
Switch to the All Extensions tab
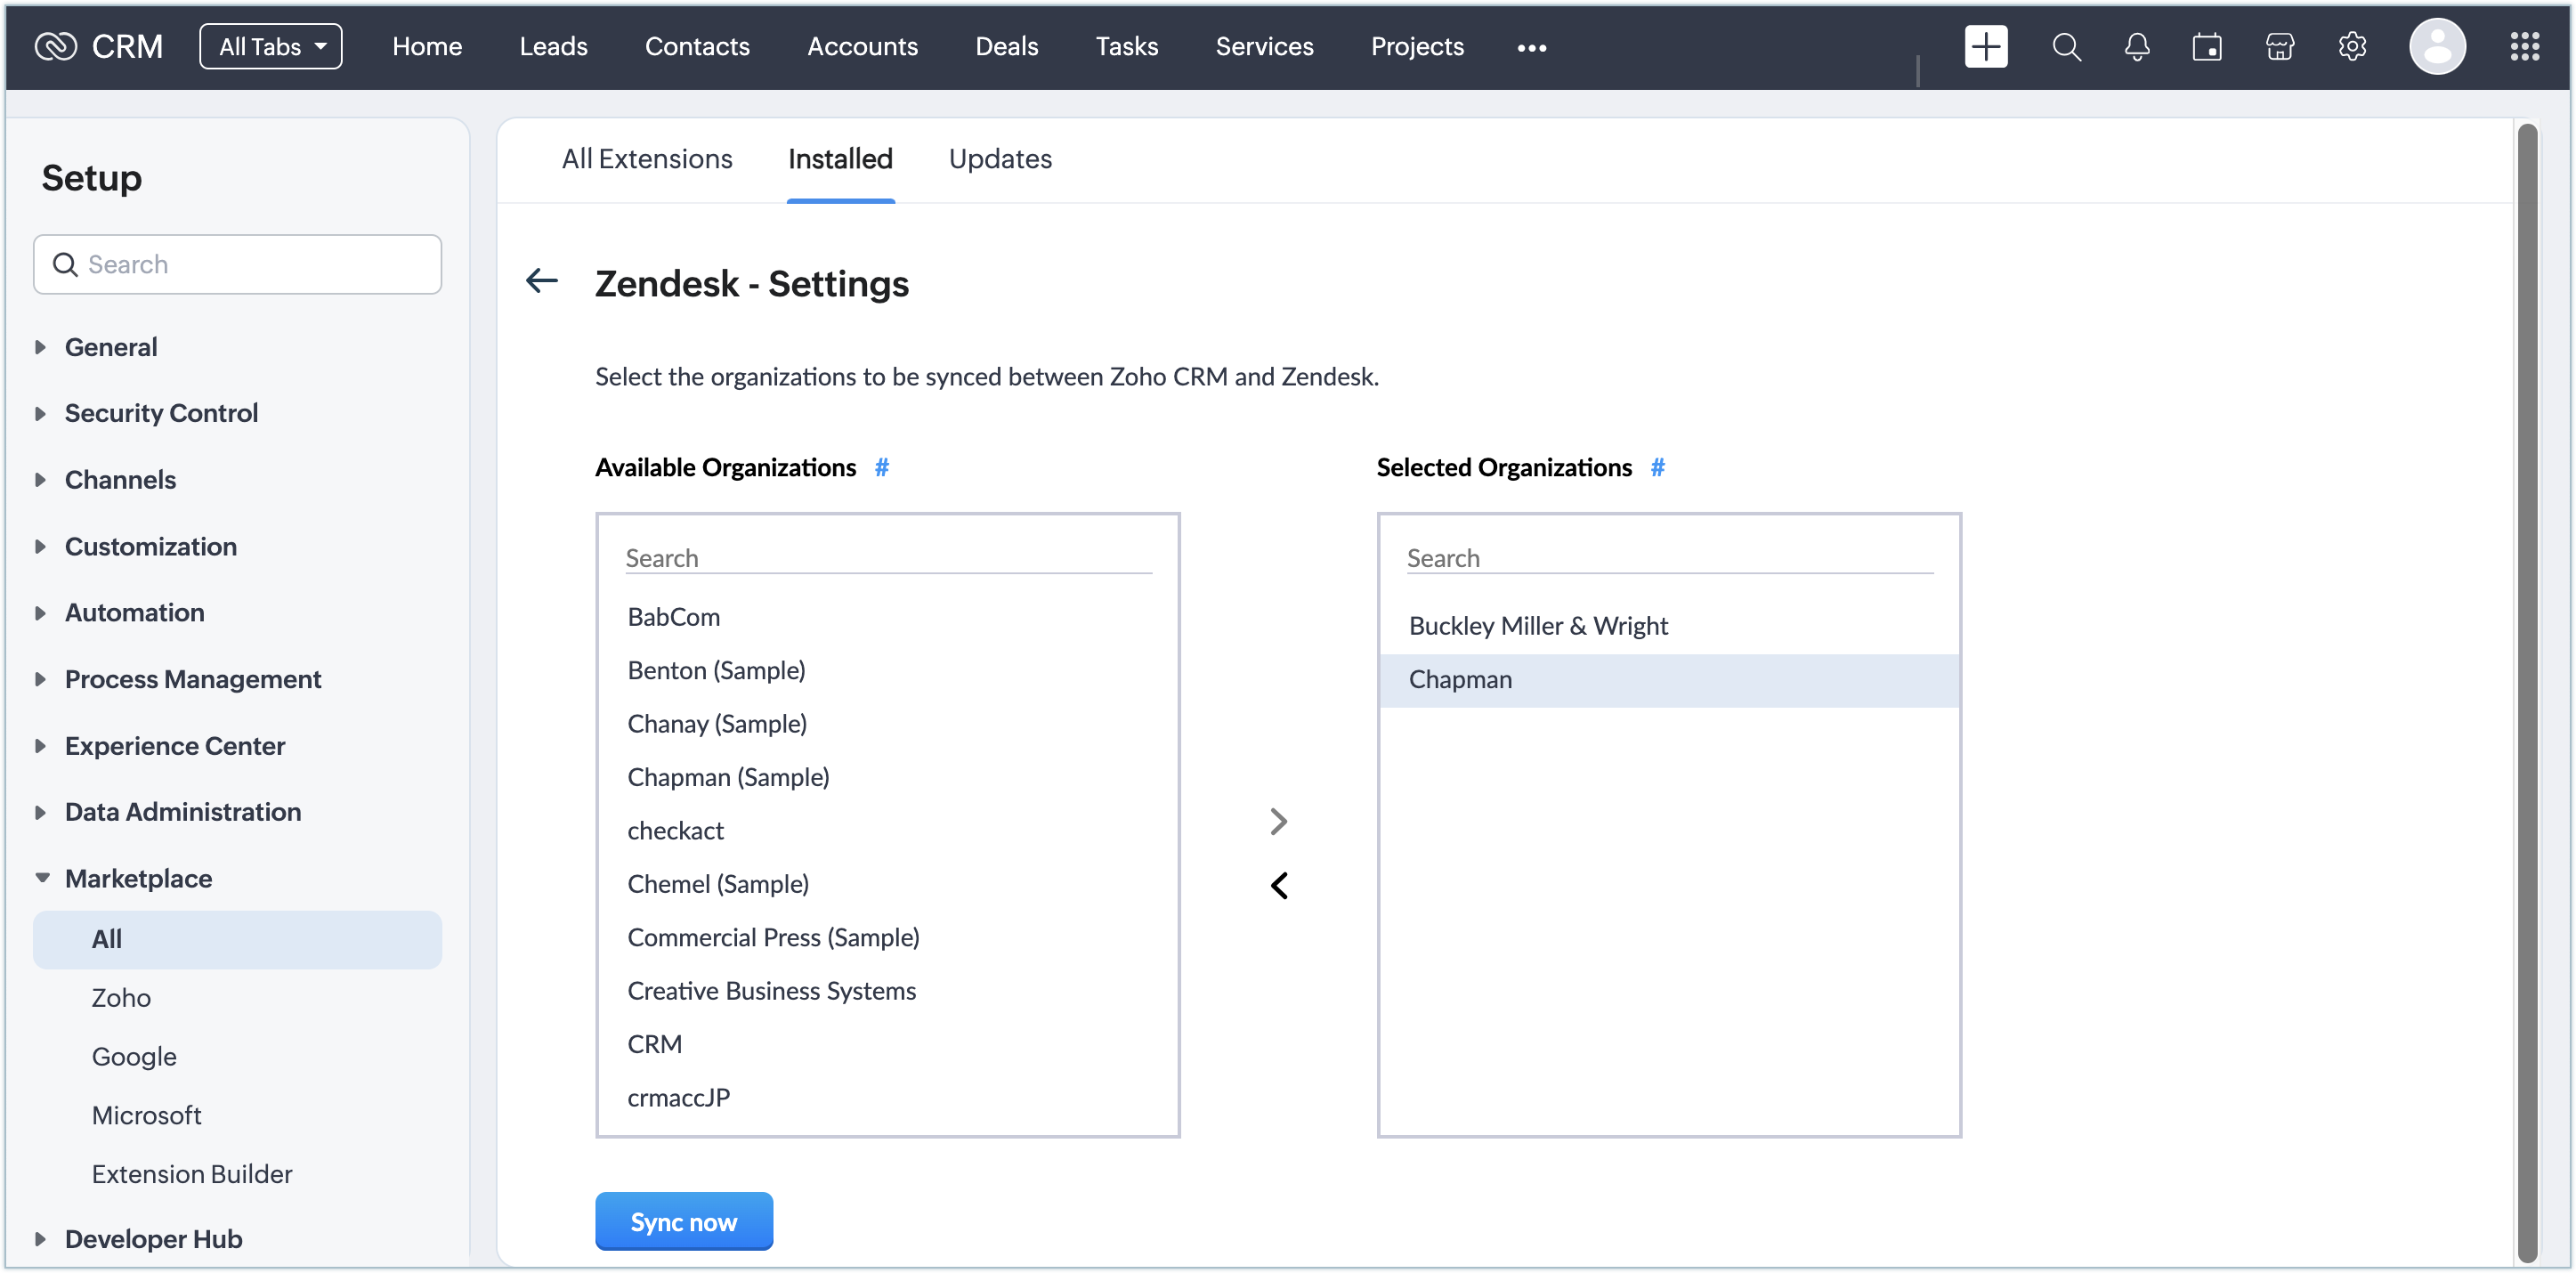pos(646,159)
